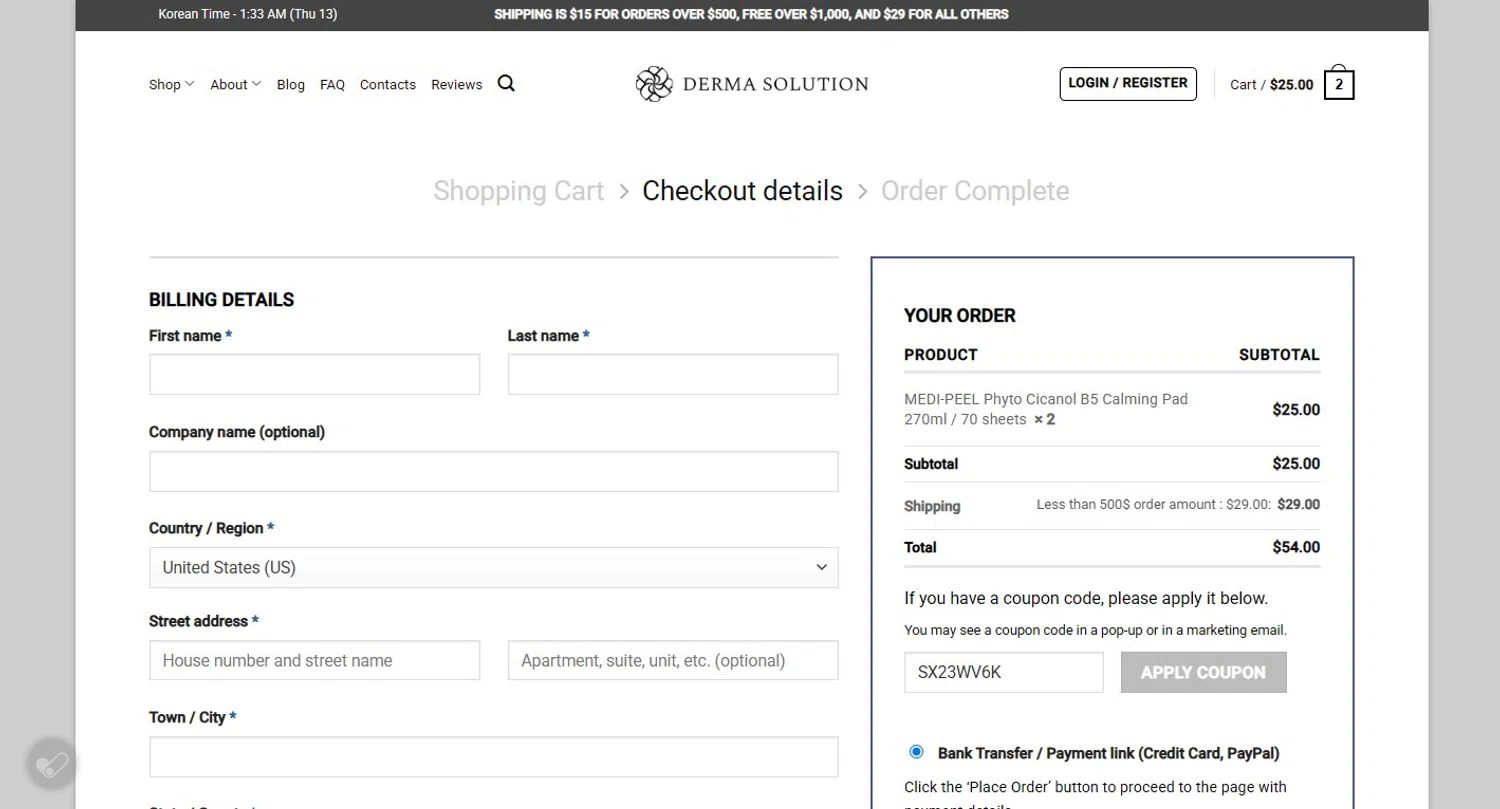This screenshot has width=1500, height=809.
Task: Click the YOUR ORDER heading
Action: (x=960, y=316)
